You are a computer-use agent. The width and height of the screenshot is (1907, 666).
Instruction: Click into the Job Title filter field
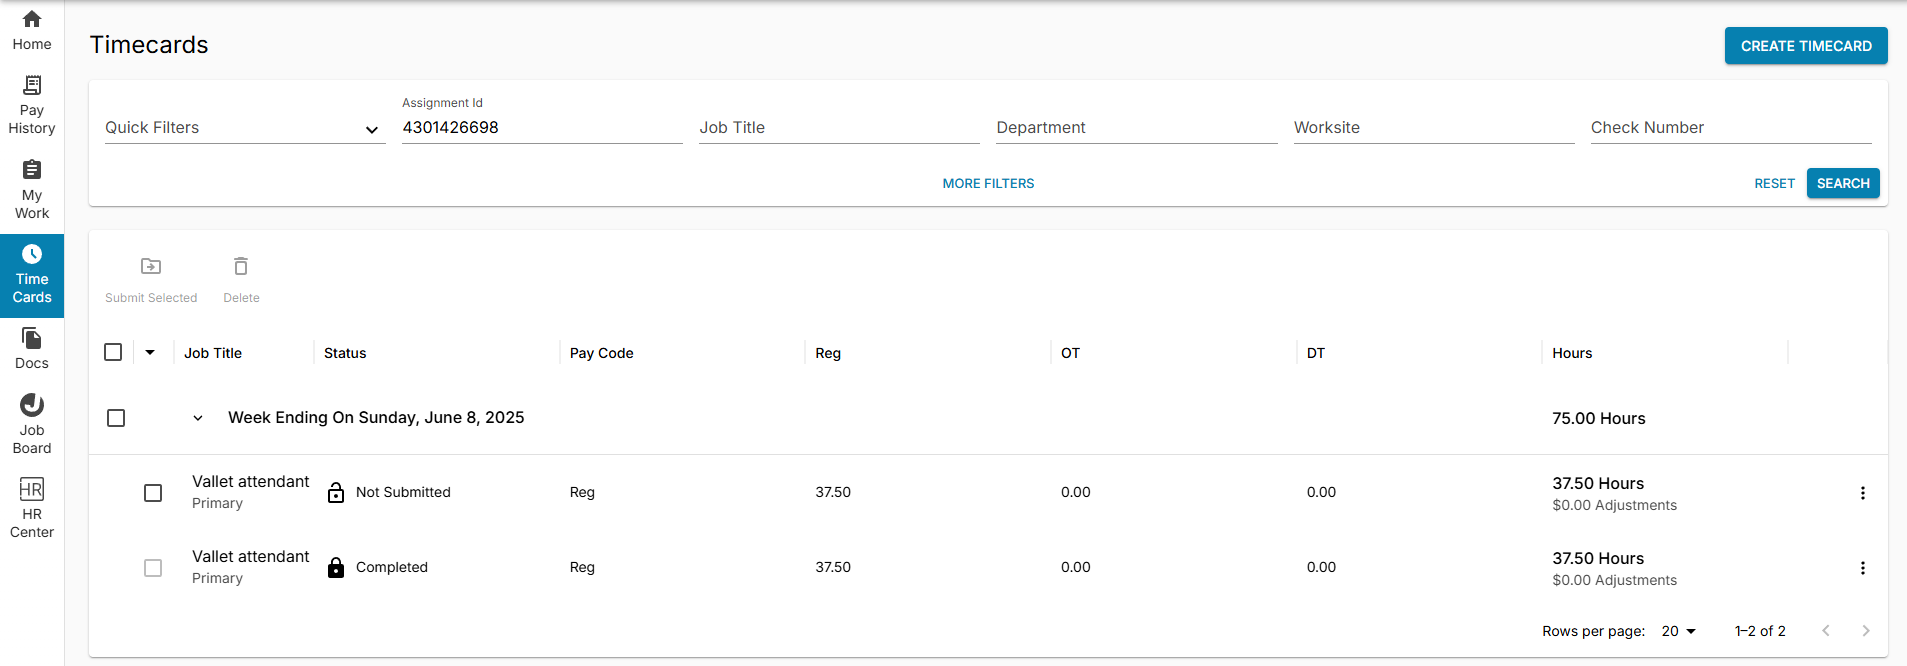click(838, 128)
